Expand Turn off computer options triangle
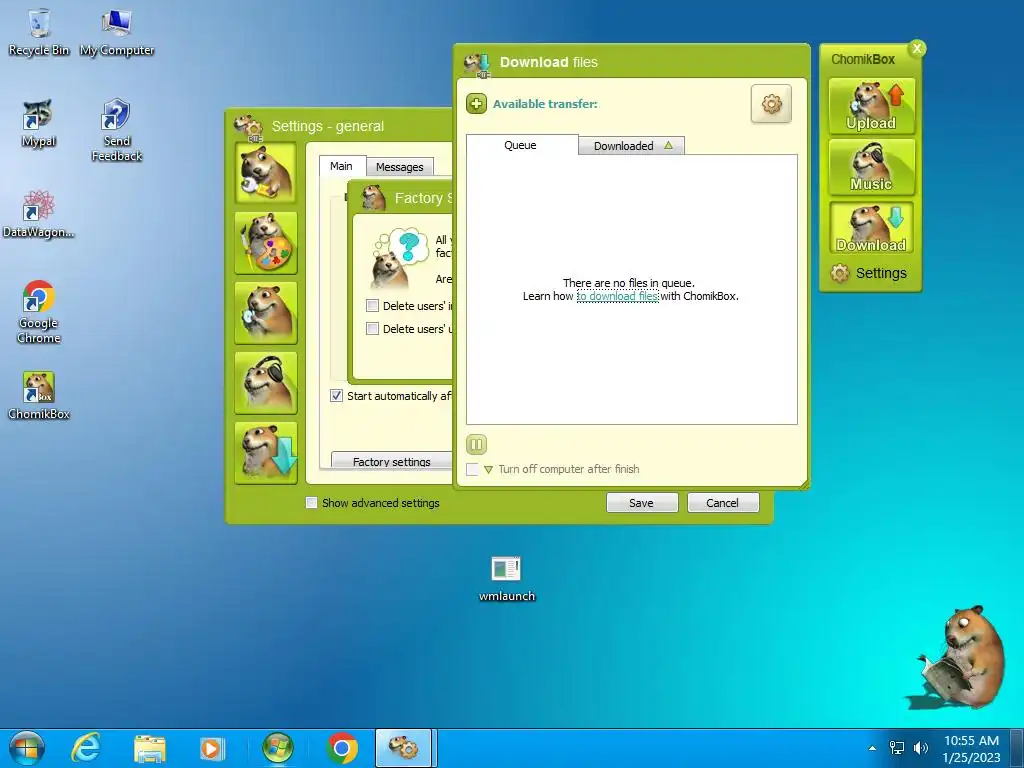 (x=488, y=470)
